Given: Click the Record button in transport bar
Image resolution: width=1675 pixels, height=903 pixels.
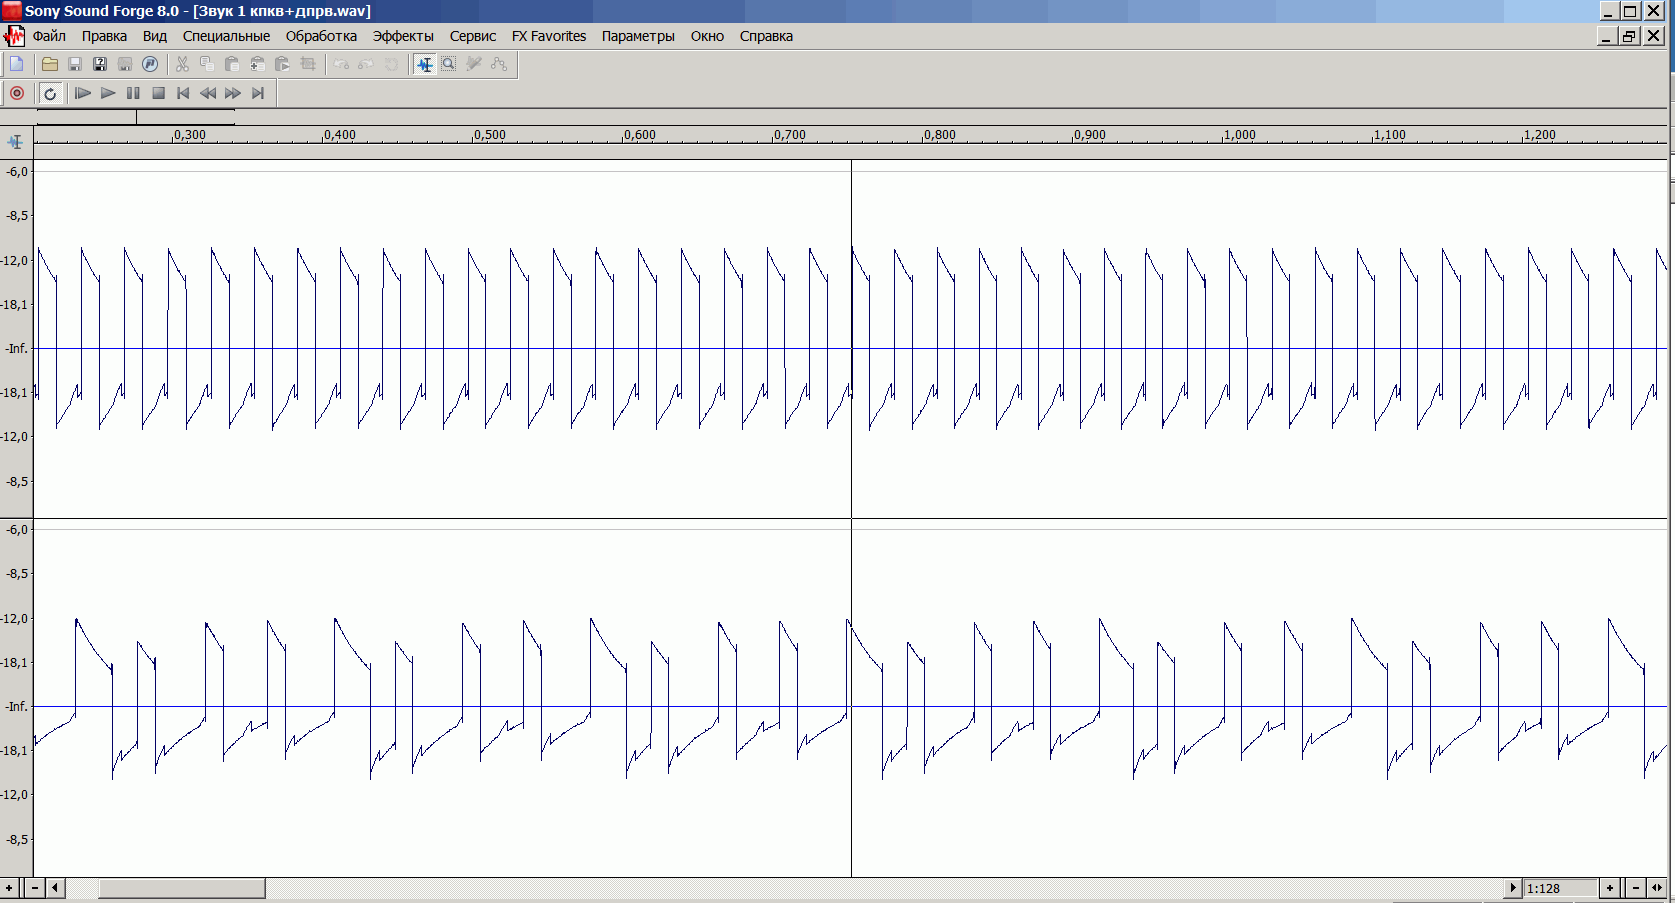Looking at the screenshot, I should coord(17,93).
